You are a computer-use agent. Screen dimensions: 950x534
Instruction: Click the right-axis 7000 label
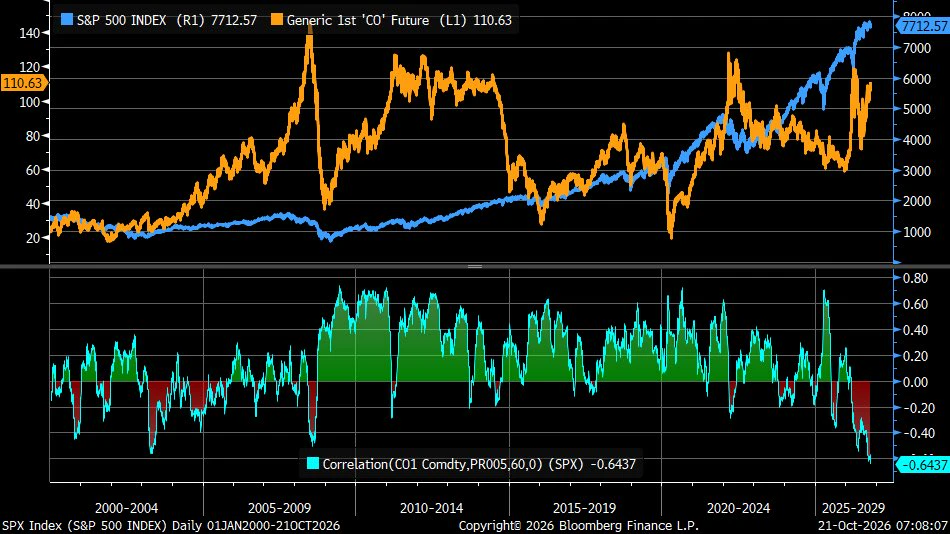917,48
